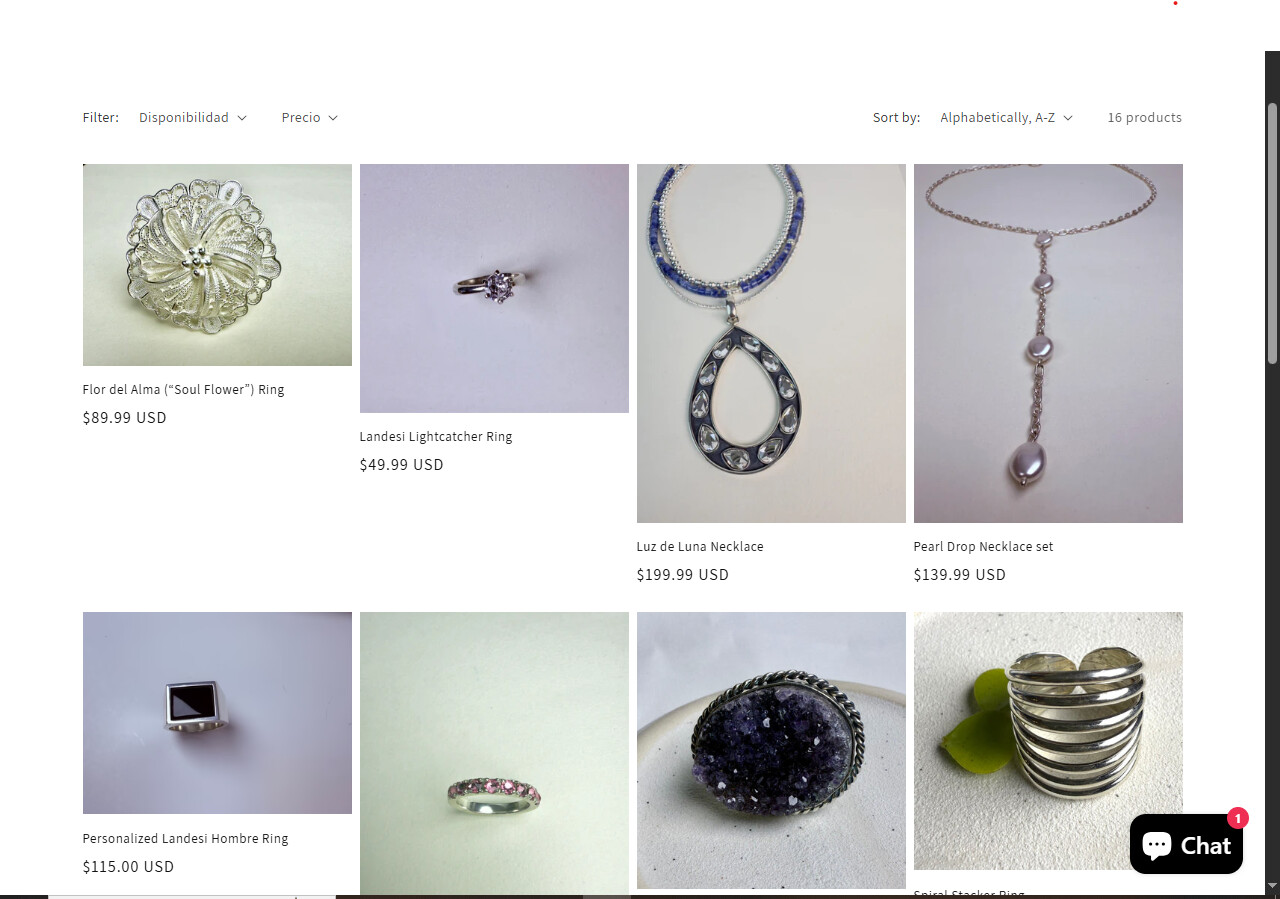1280x899 pixels.
Task: Click the black square stone ring image
Action: (217, 713)
